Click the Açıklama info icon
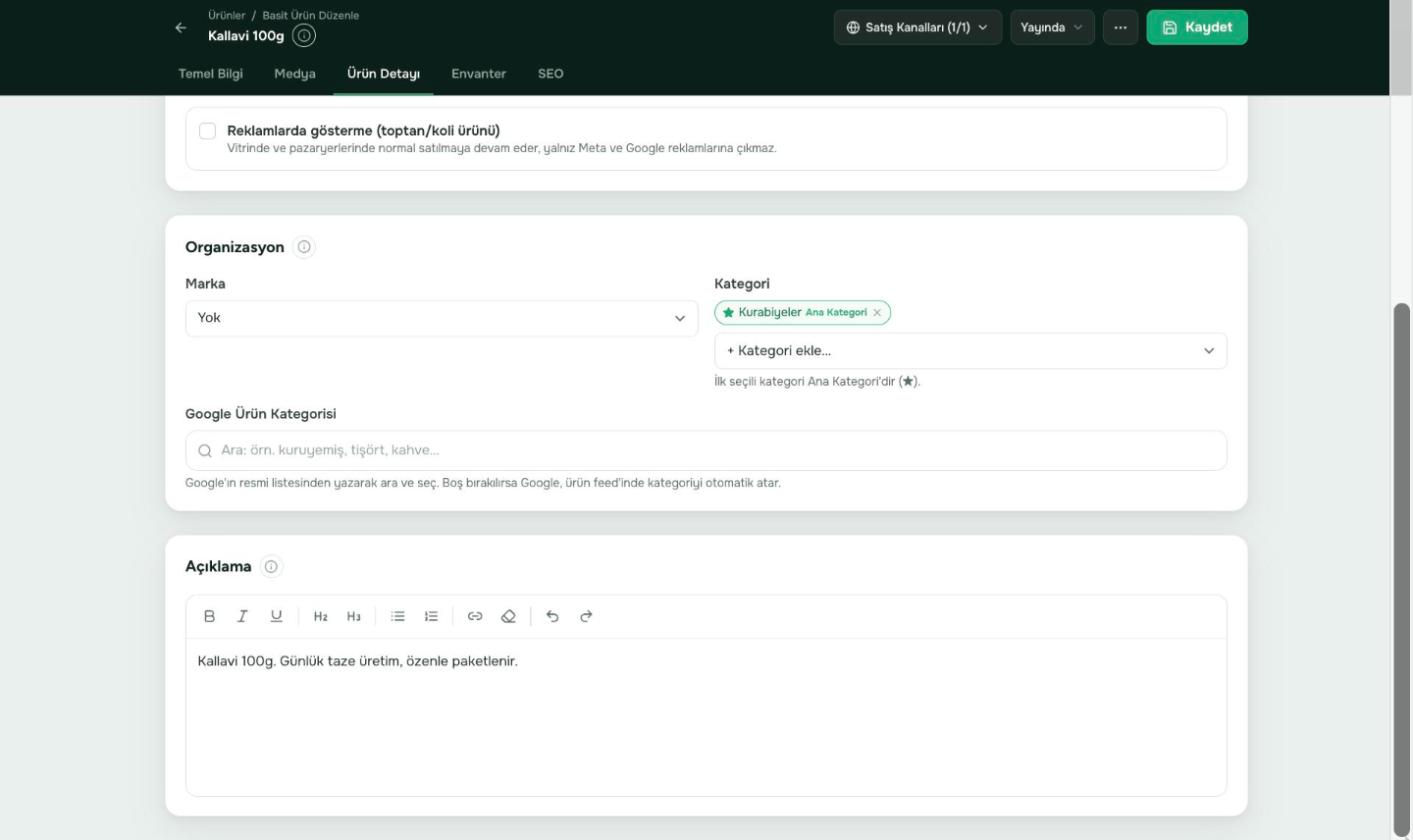This screenshot has height=840, width=1413. click(x=271, y=567)
